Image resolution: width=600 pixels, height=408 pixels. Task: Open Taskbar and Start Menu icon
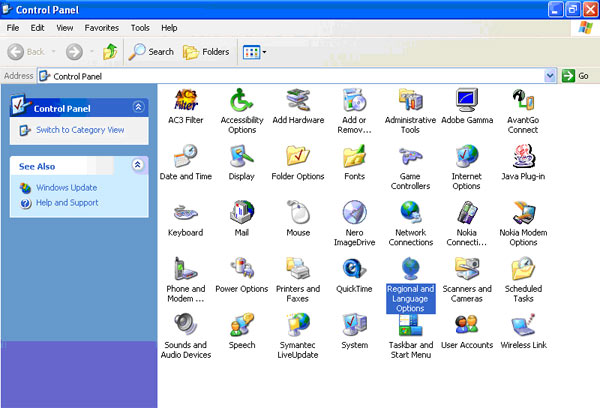(x=410, y=325)
